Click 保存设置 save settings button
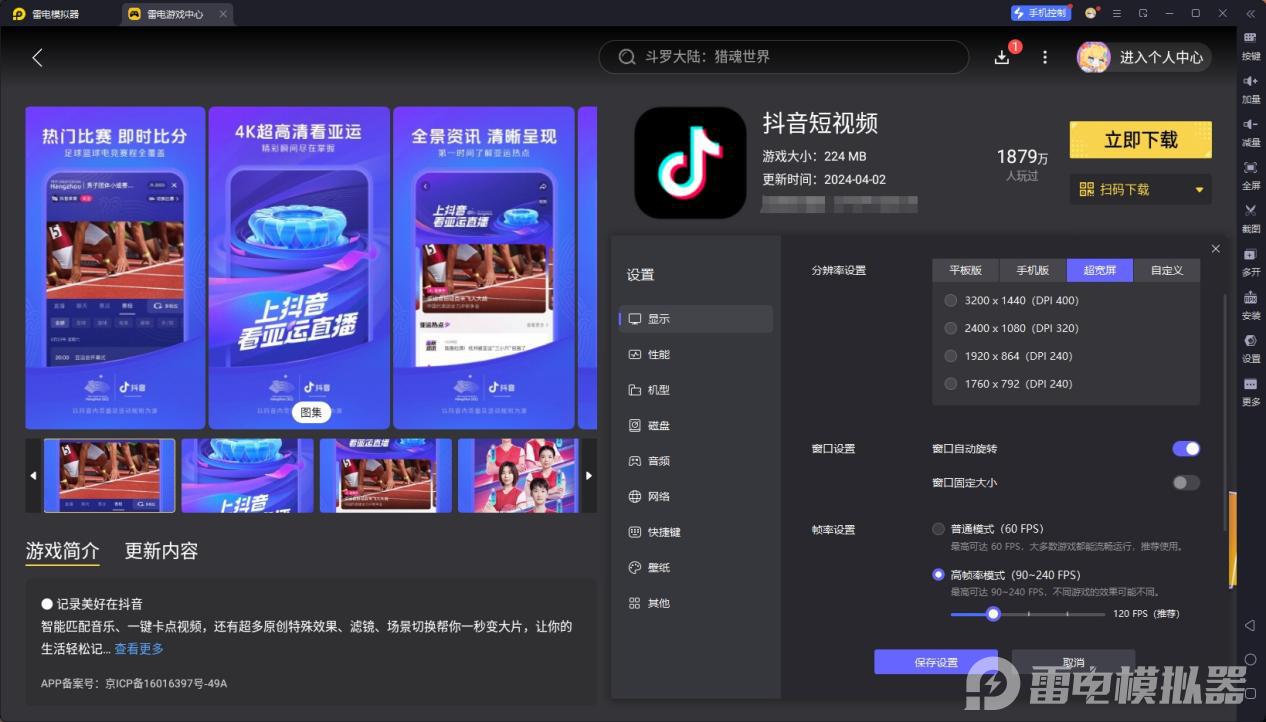The width and height of the screenshot is (1266, 722). 936,662
